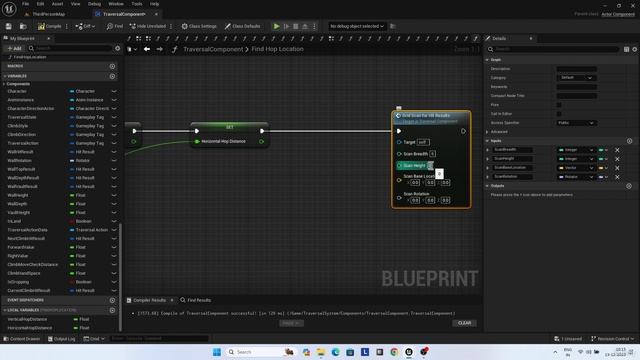The height and width of the screenshot is (360, 640).
Task: Click the Compile button
Action: pos(49,26)
